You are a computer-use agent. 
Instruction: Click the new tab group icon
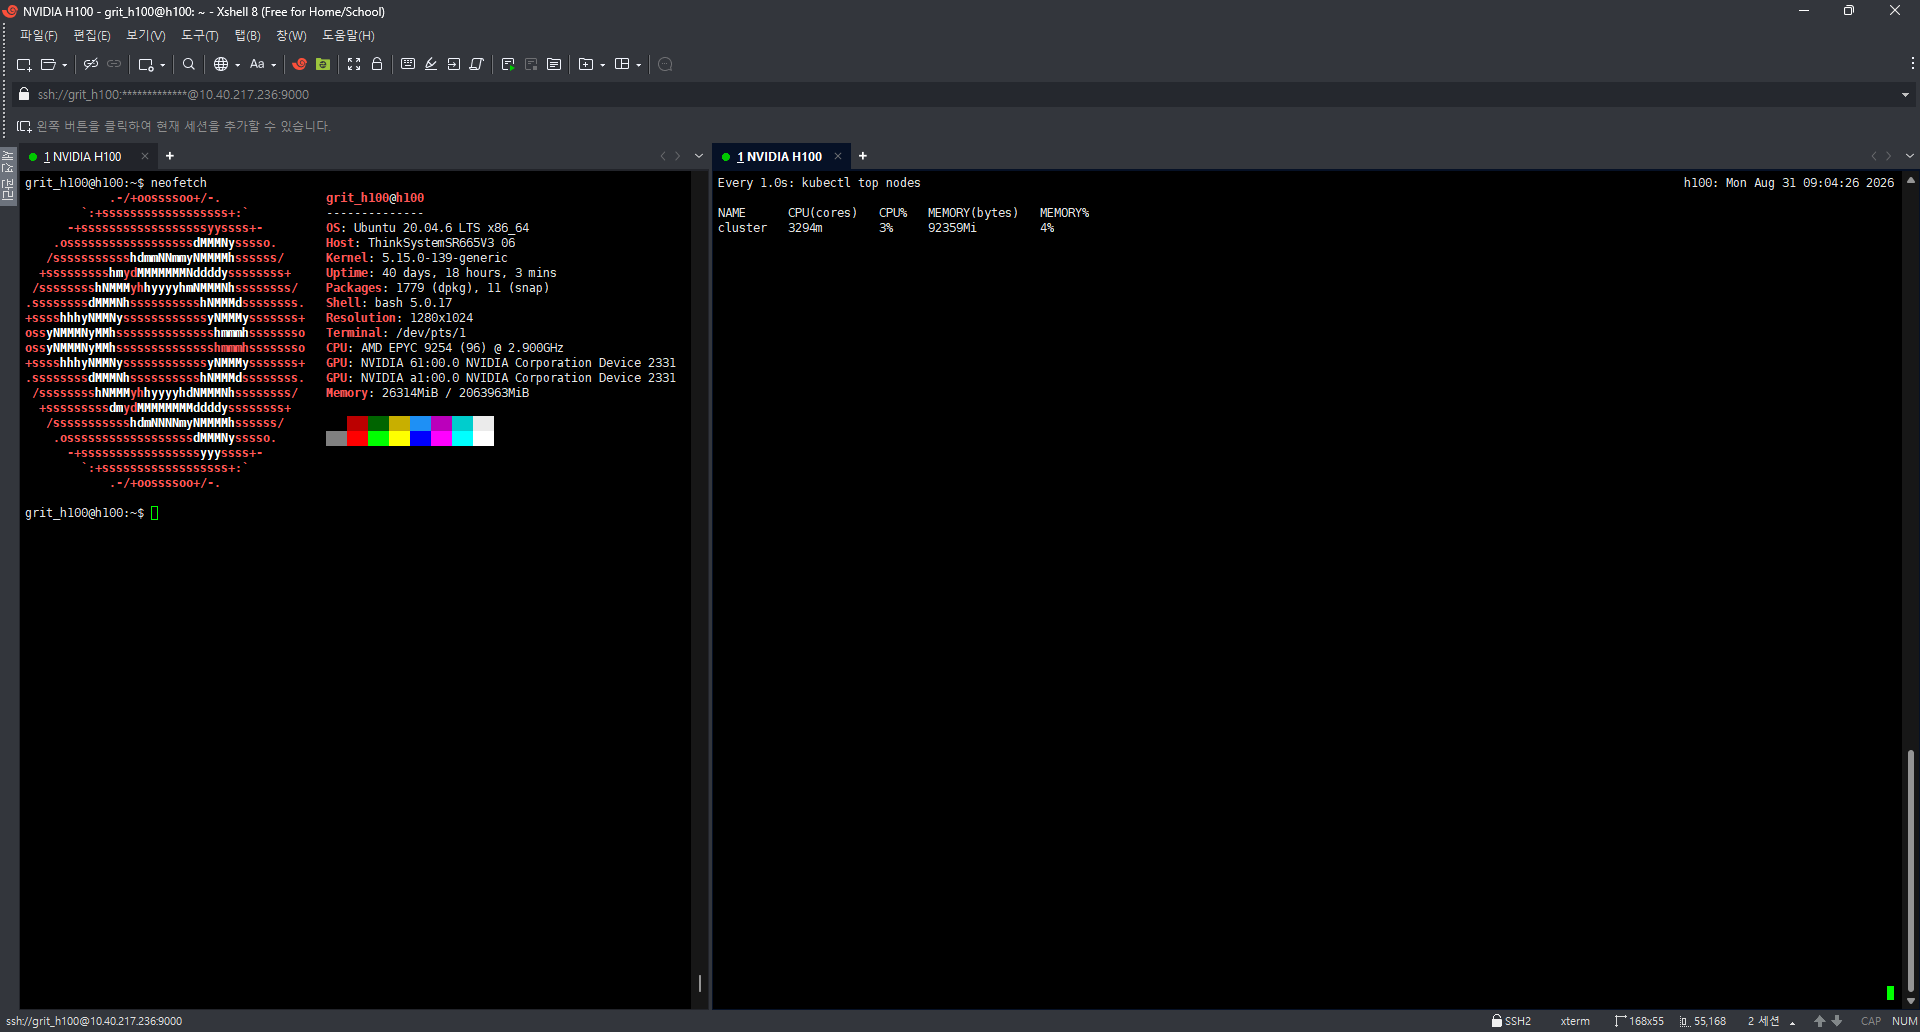586,64
